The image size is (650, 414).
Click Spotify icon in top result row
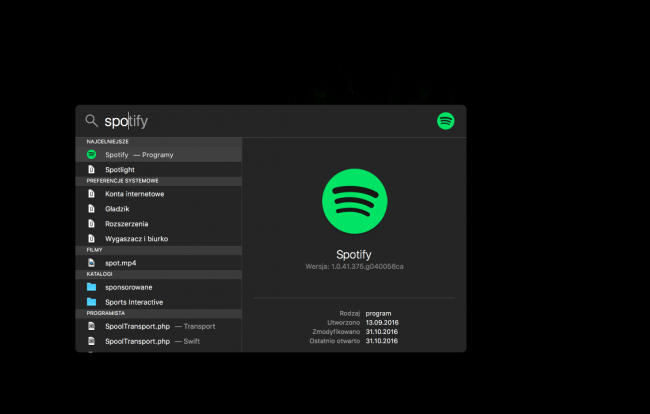click(92, 155)
